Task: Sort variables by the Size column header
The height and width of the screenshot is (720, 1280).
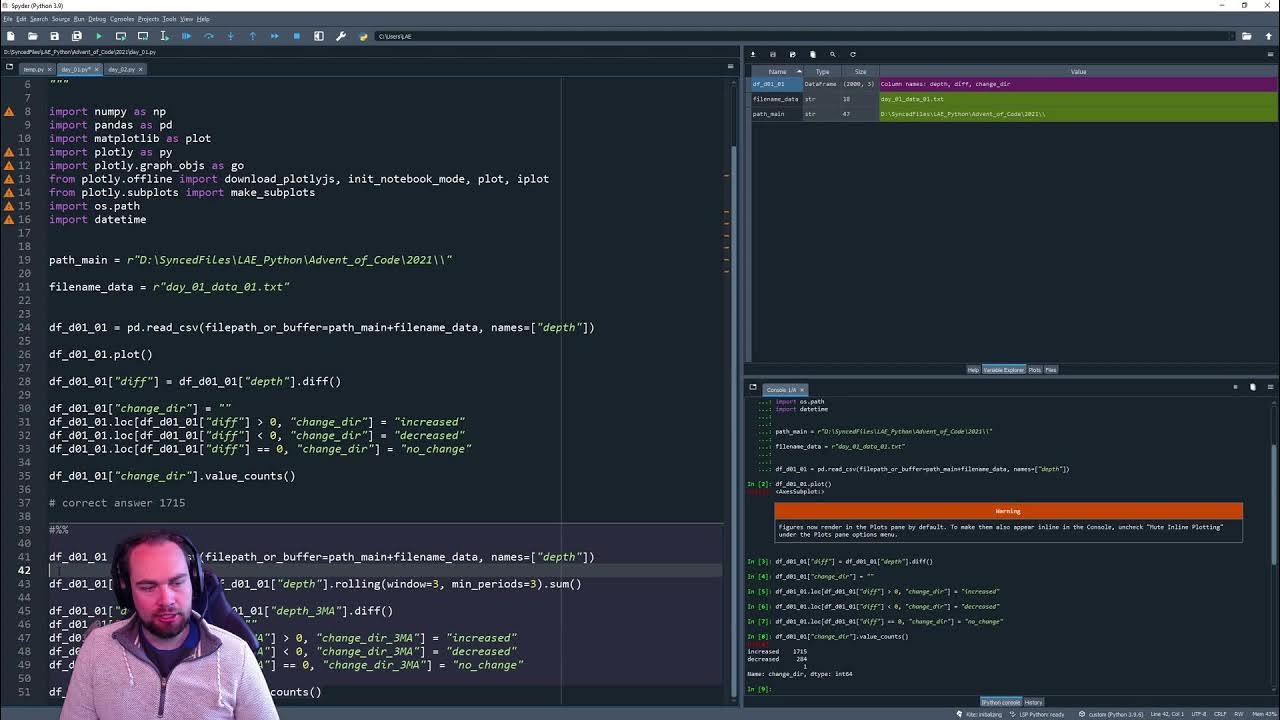Action: pyautogui.click(x=860, y=72)
